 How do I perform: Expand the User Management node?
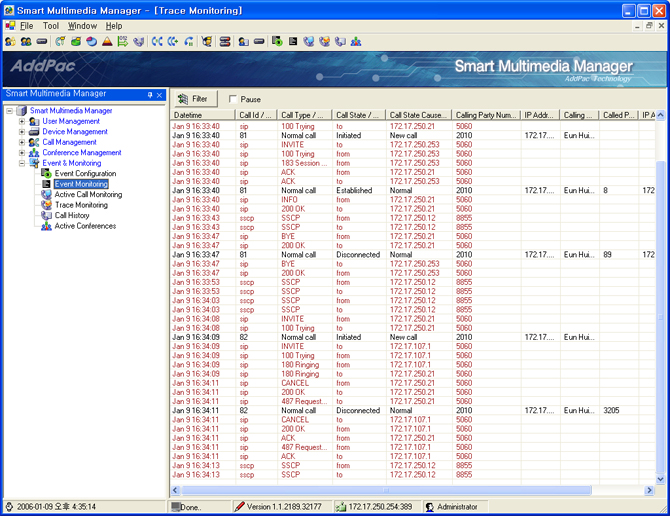[x=22, y=121]
